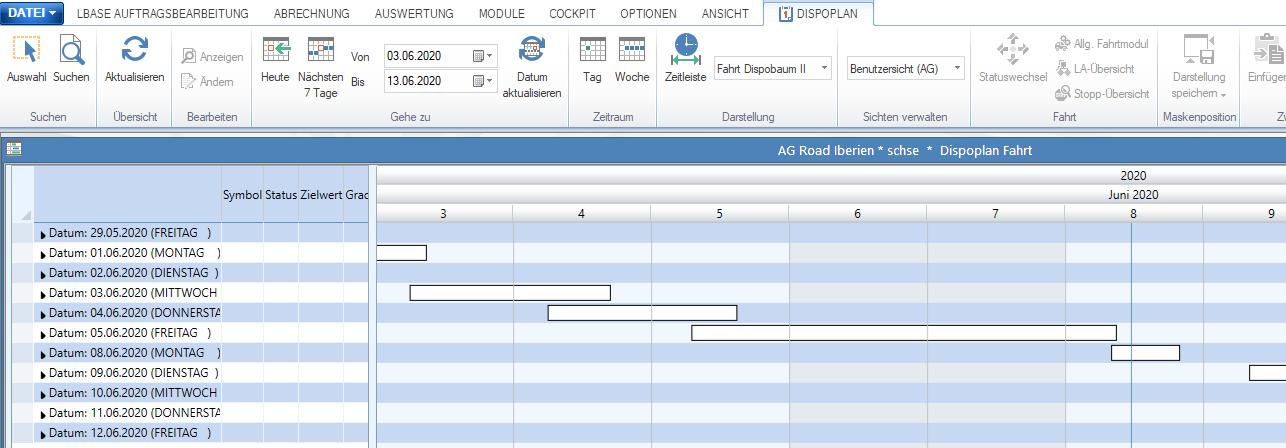Switch to Tag day view
The image size is (1286, 448).
point(593,50)
